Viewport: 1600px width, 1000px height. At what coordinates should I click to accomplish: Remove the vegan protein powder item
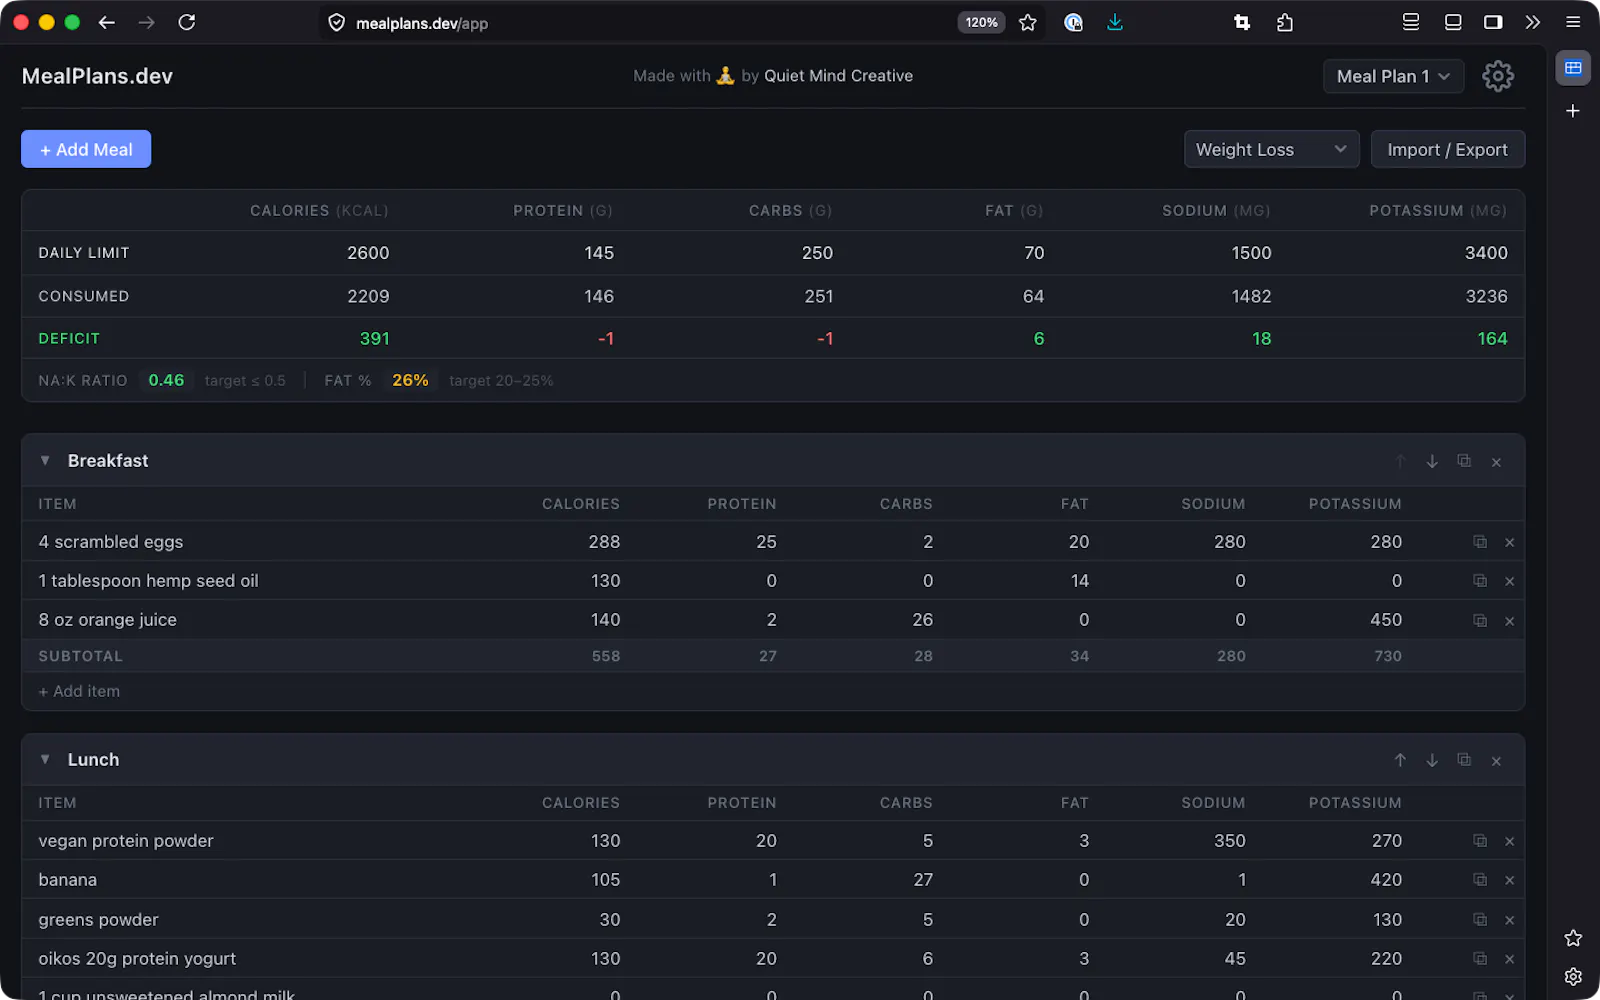tap(1510, 841)
